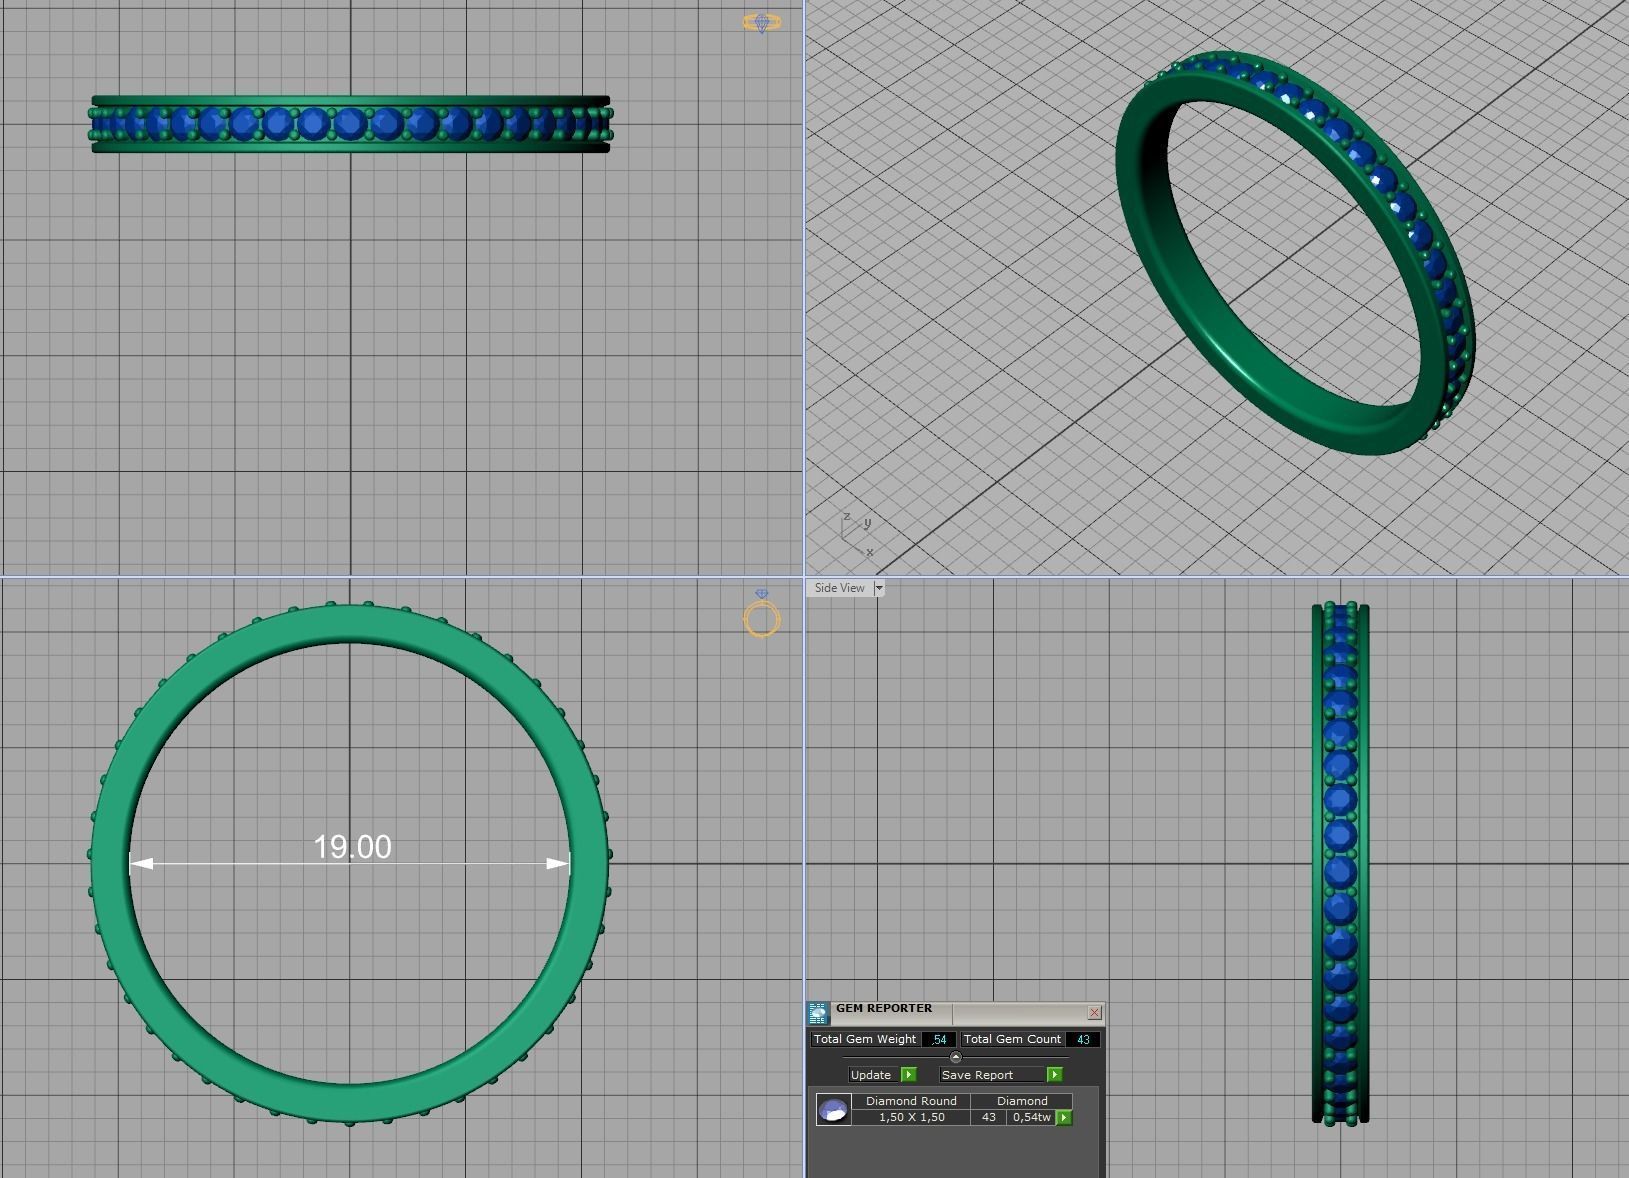Close the Gem Reporter panel

coord(1095,1013)
